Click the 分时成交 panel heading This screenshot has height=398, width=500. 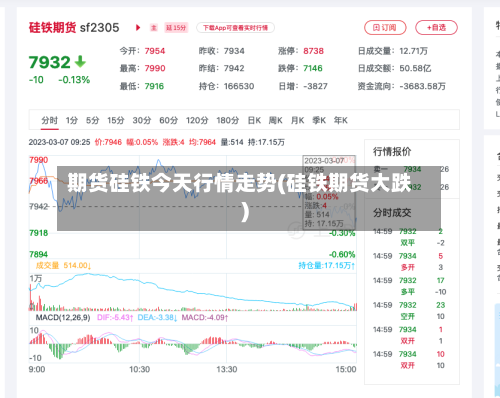392,213
